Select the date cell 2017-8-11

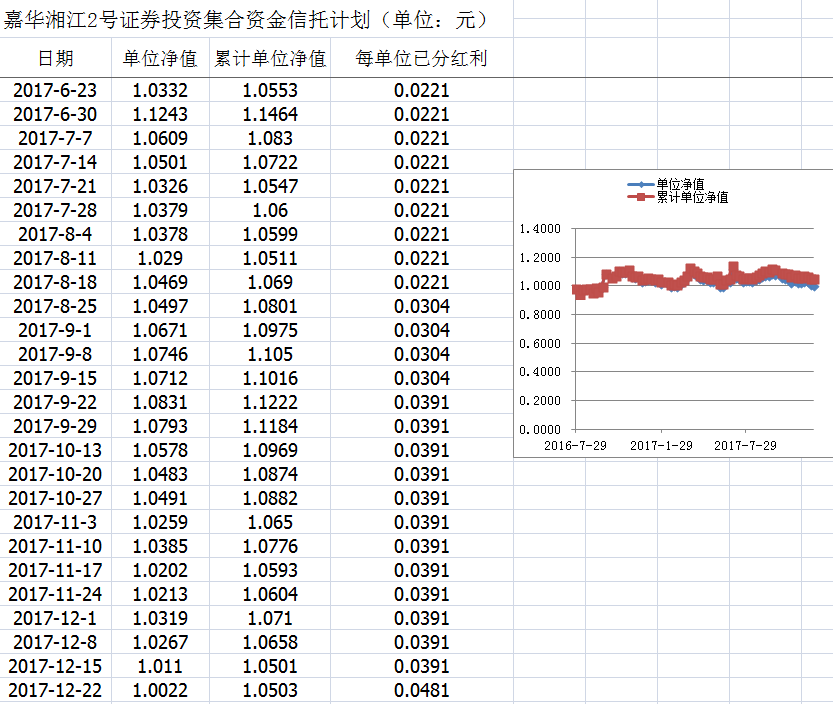[x=55, y=259]
